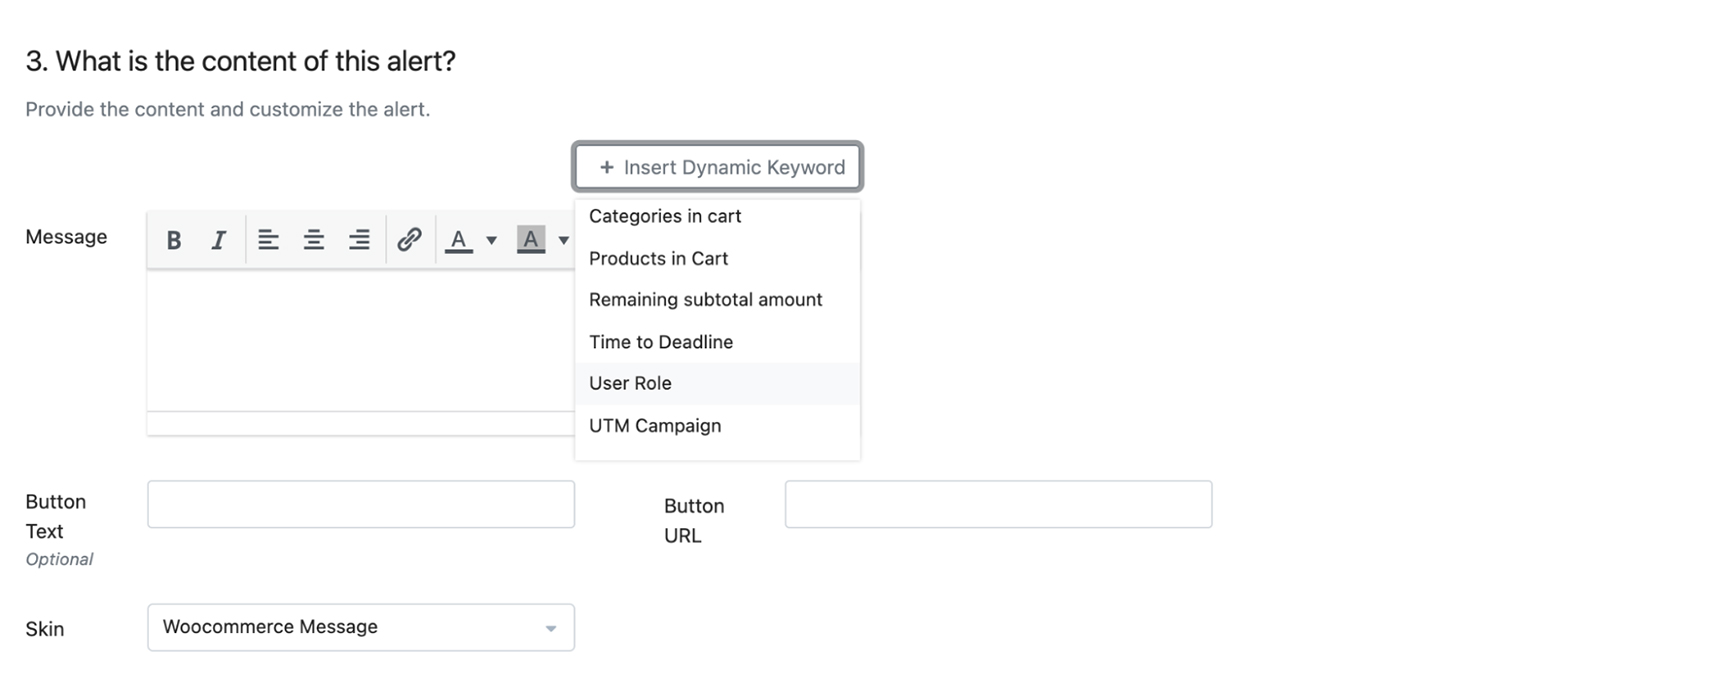Expand the background color dropdown arrow
Screen dimensions: 1720x683
(x=563, y=240)
